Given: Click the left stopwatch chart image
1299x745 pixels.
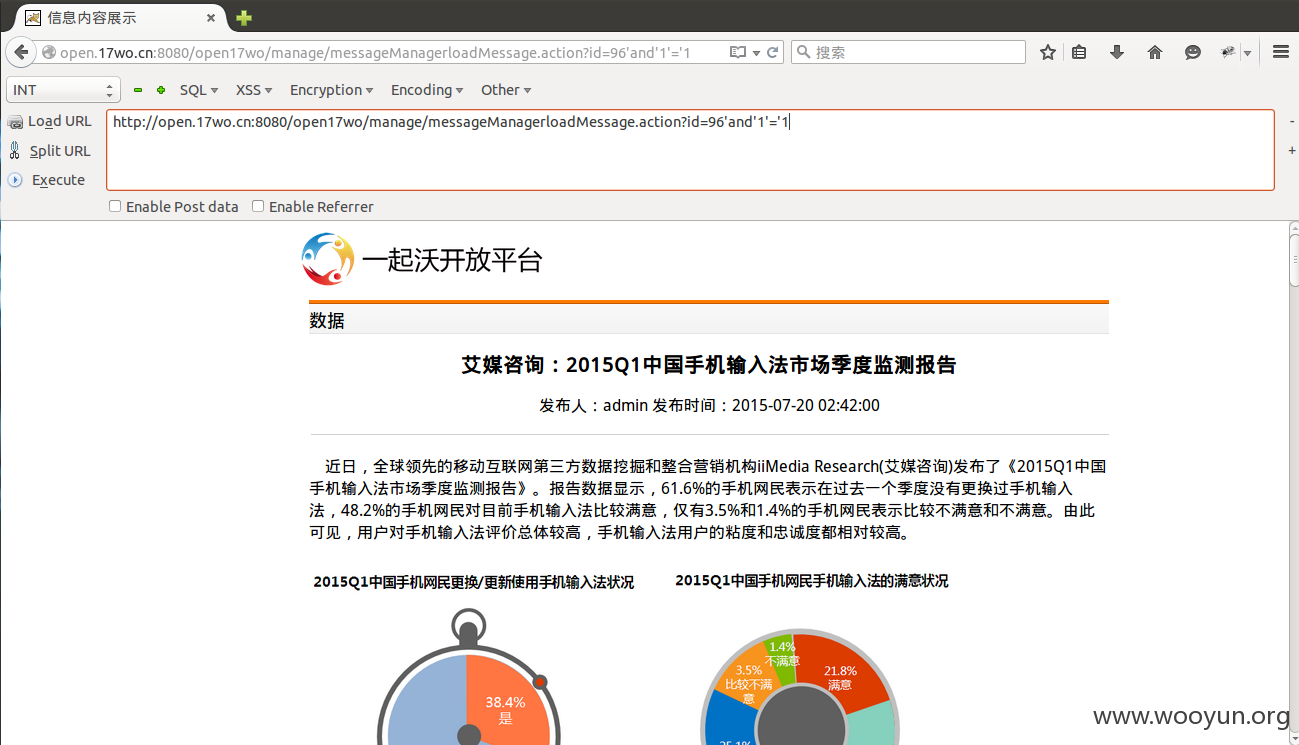Looking at the screenshot, I should (467, 675).
